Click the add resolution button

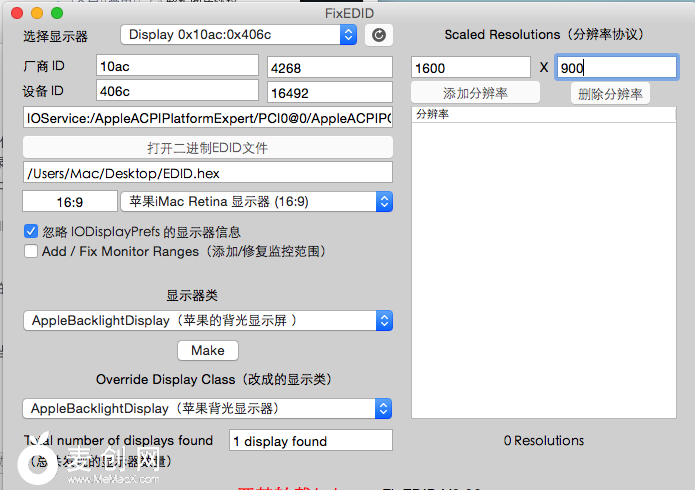coord(475,93)
